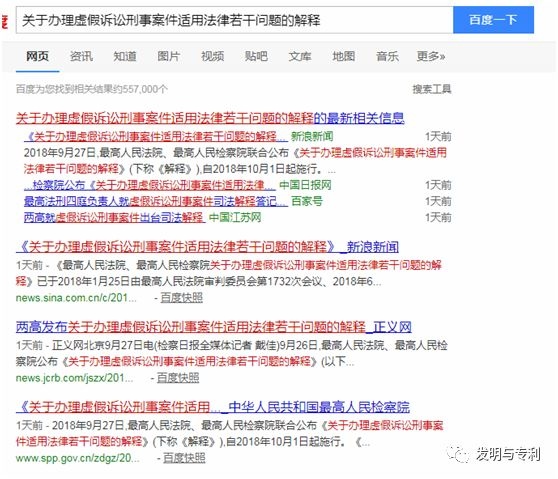Switch to the 地图 tab
The image size is (558, 479).
coord(344,56)
